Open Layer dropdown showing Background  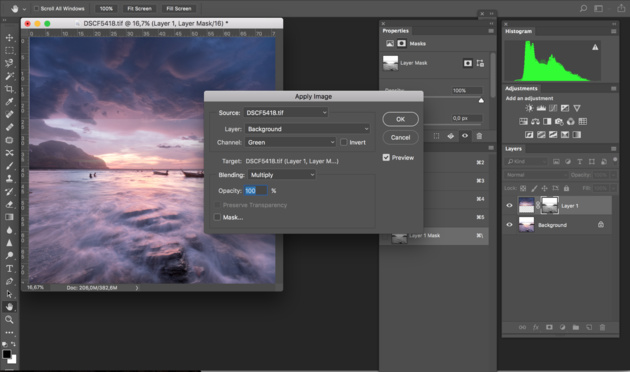307,129
